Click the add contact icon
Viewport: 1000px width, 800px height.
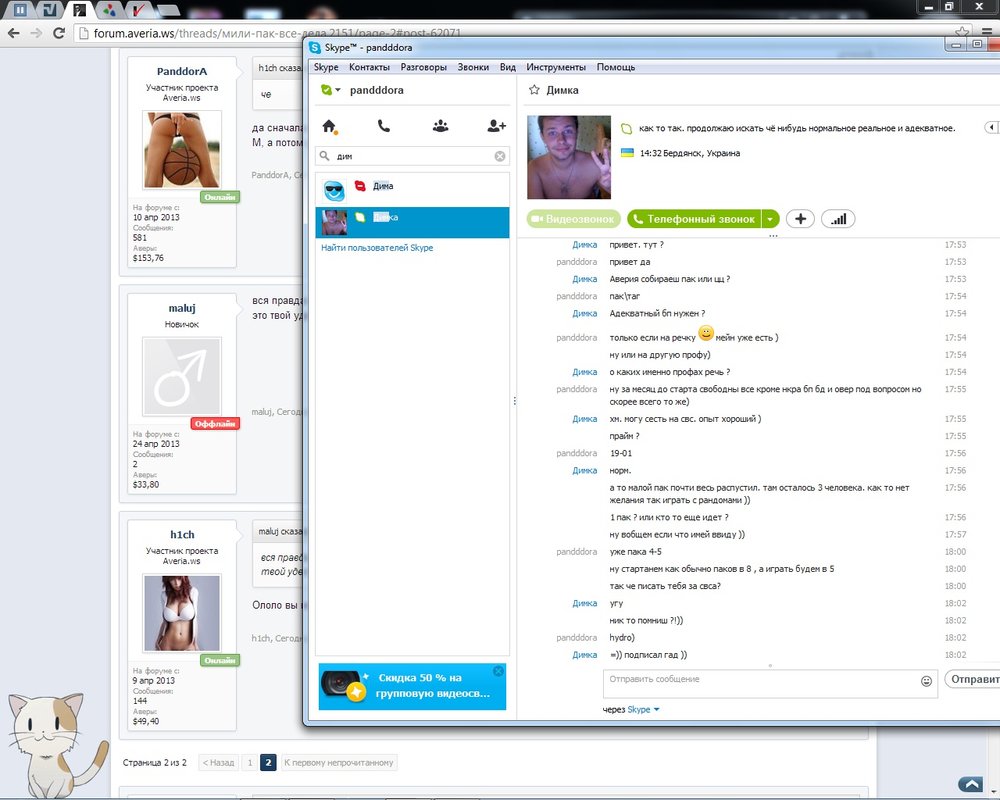(496, 126)
